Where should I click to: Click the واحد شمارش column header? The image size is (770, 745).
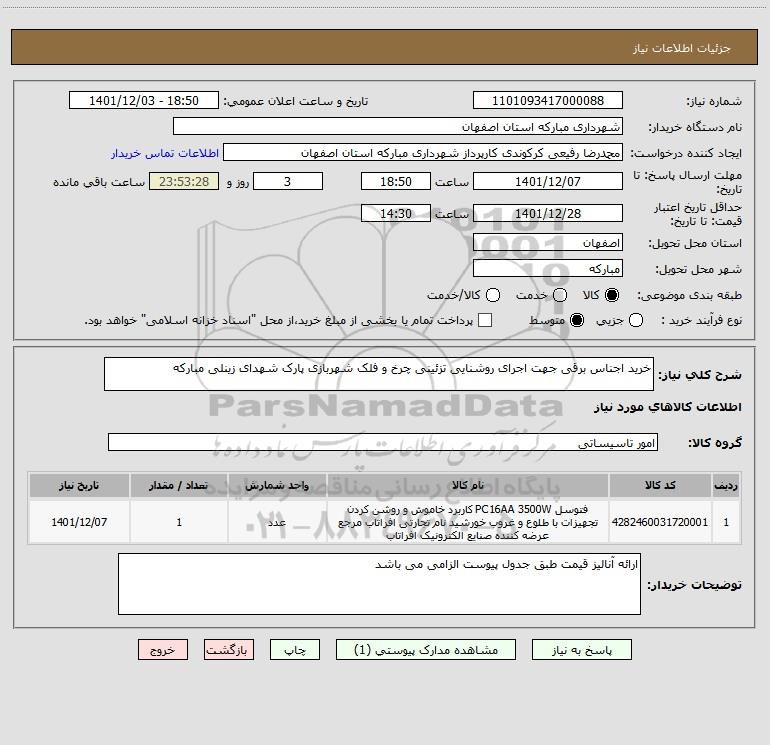click(x=277, y=485)
